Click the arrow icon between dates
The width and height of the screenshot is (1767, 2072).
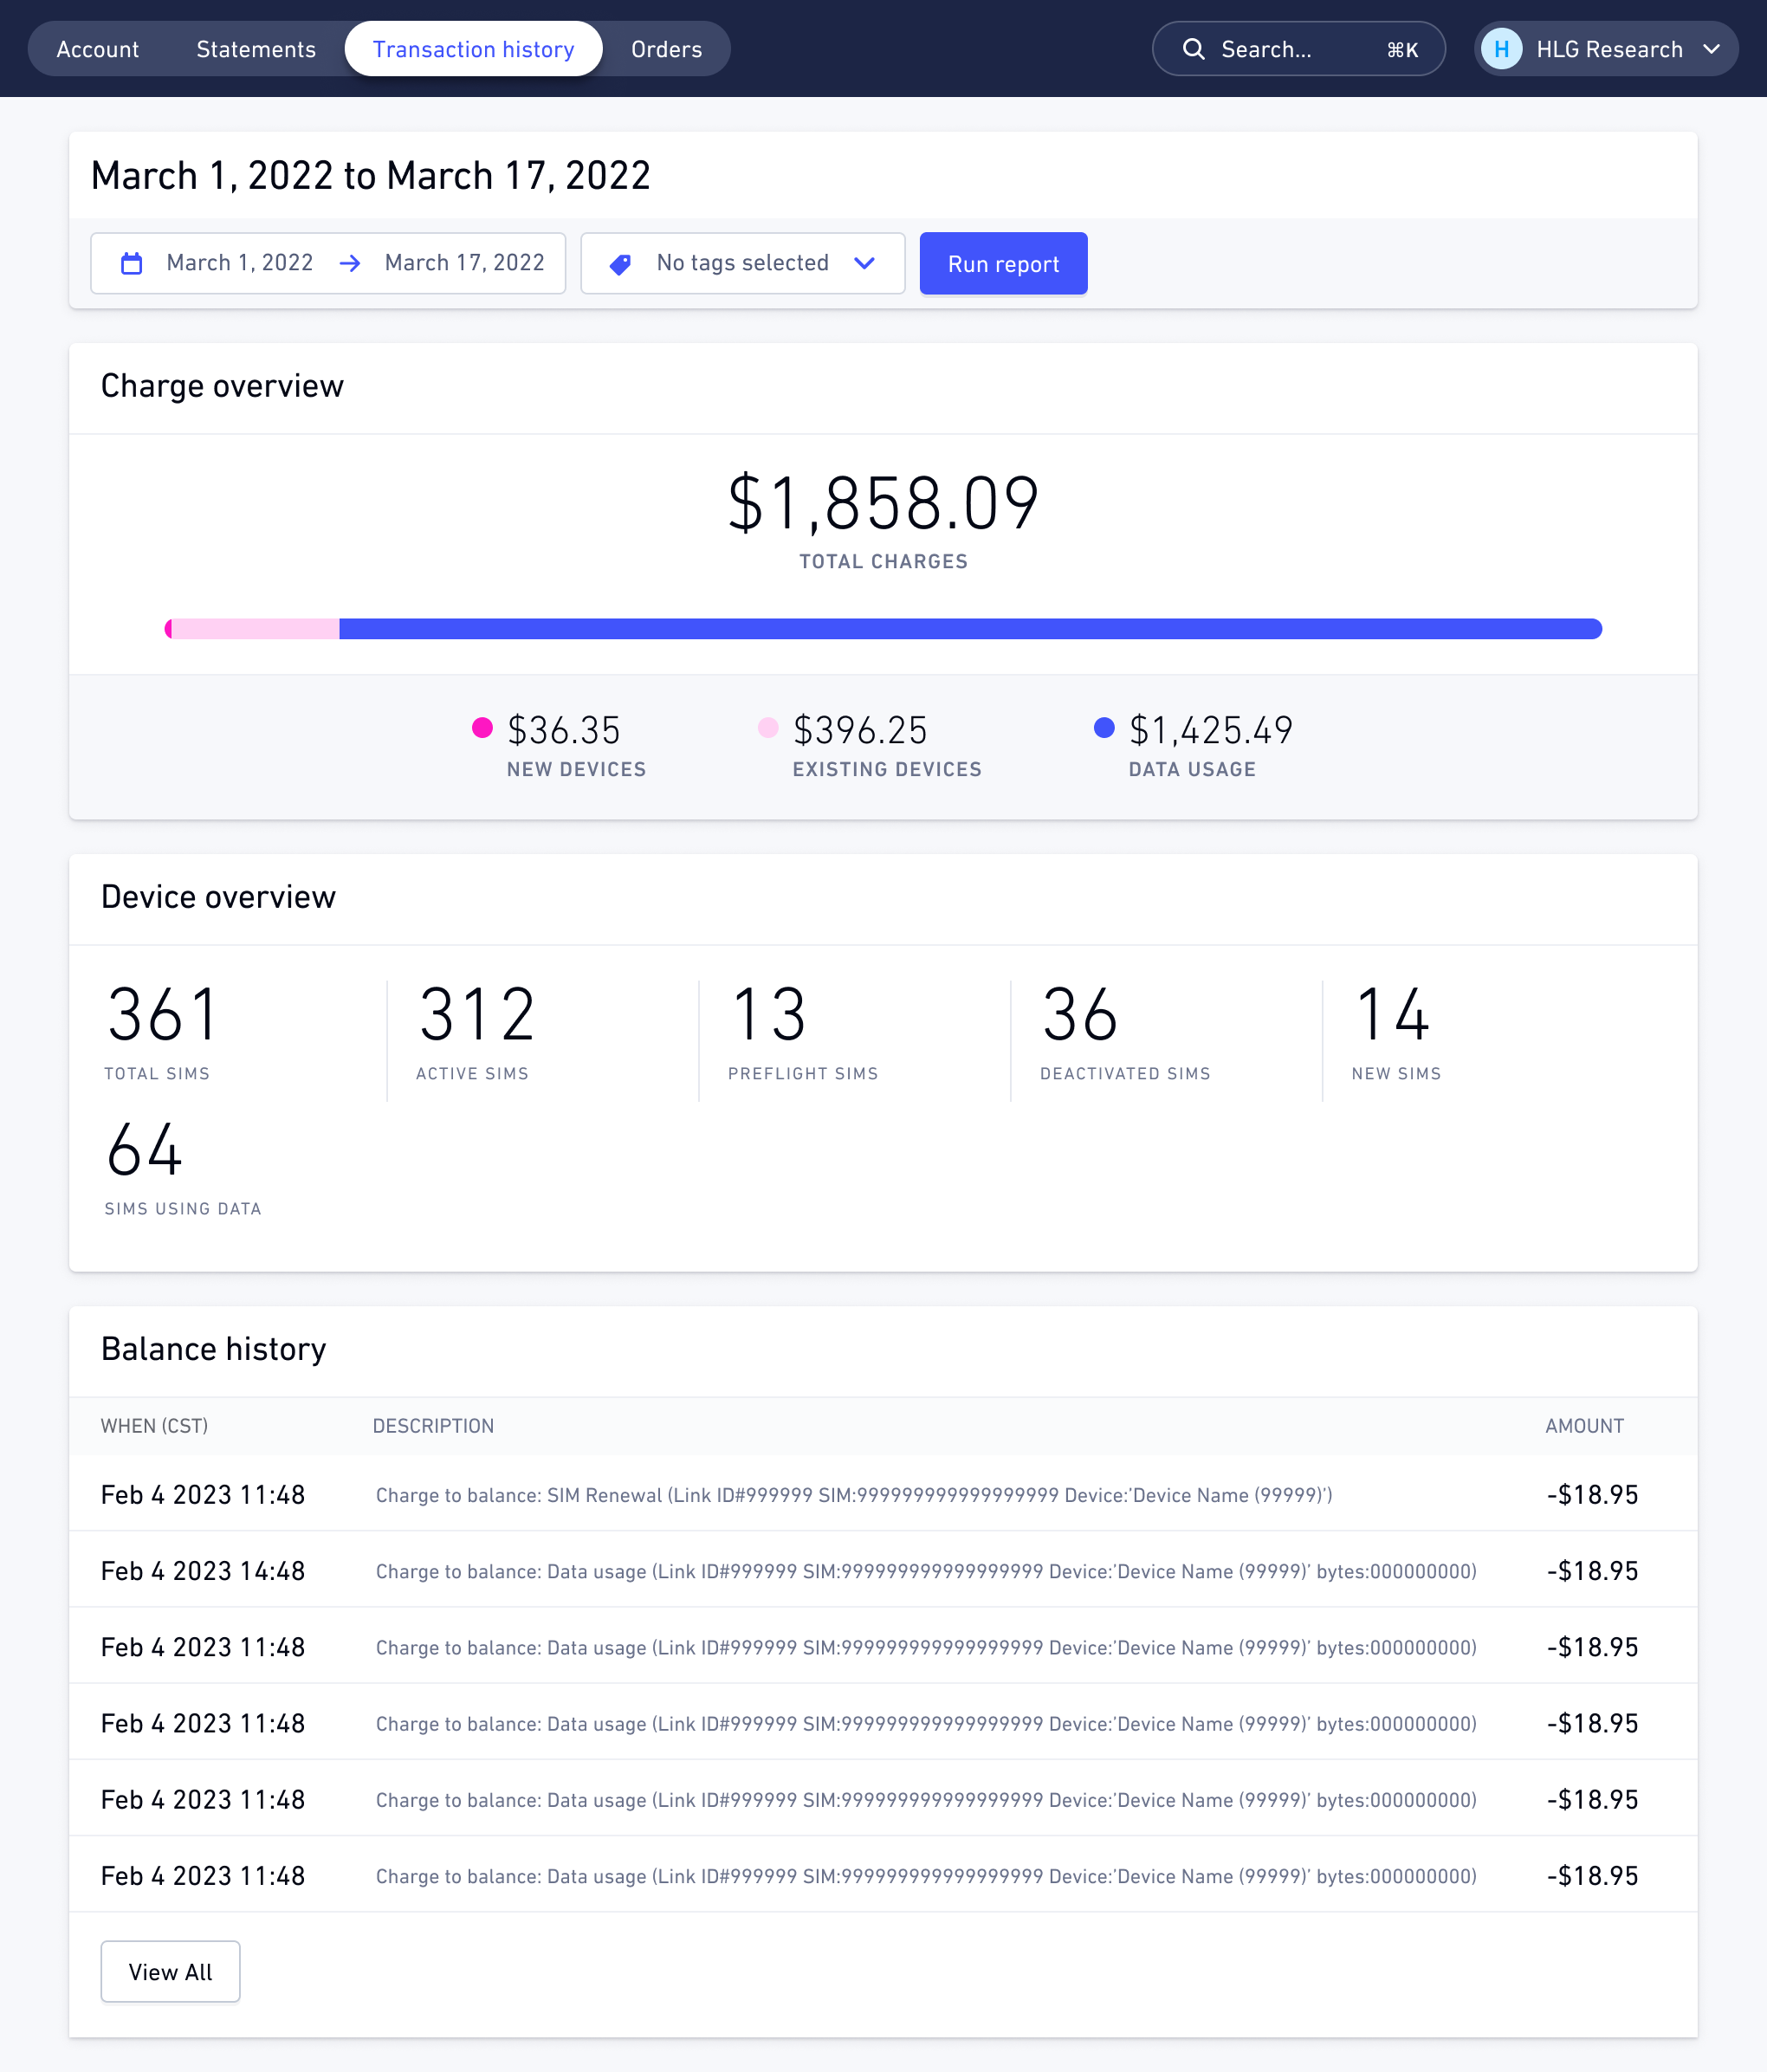(x=350, y=263)
